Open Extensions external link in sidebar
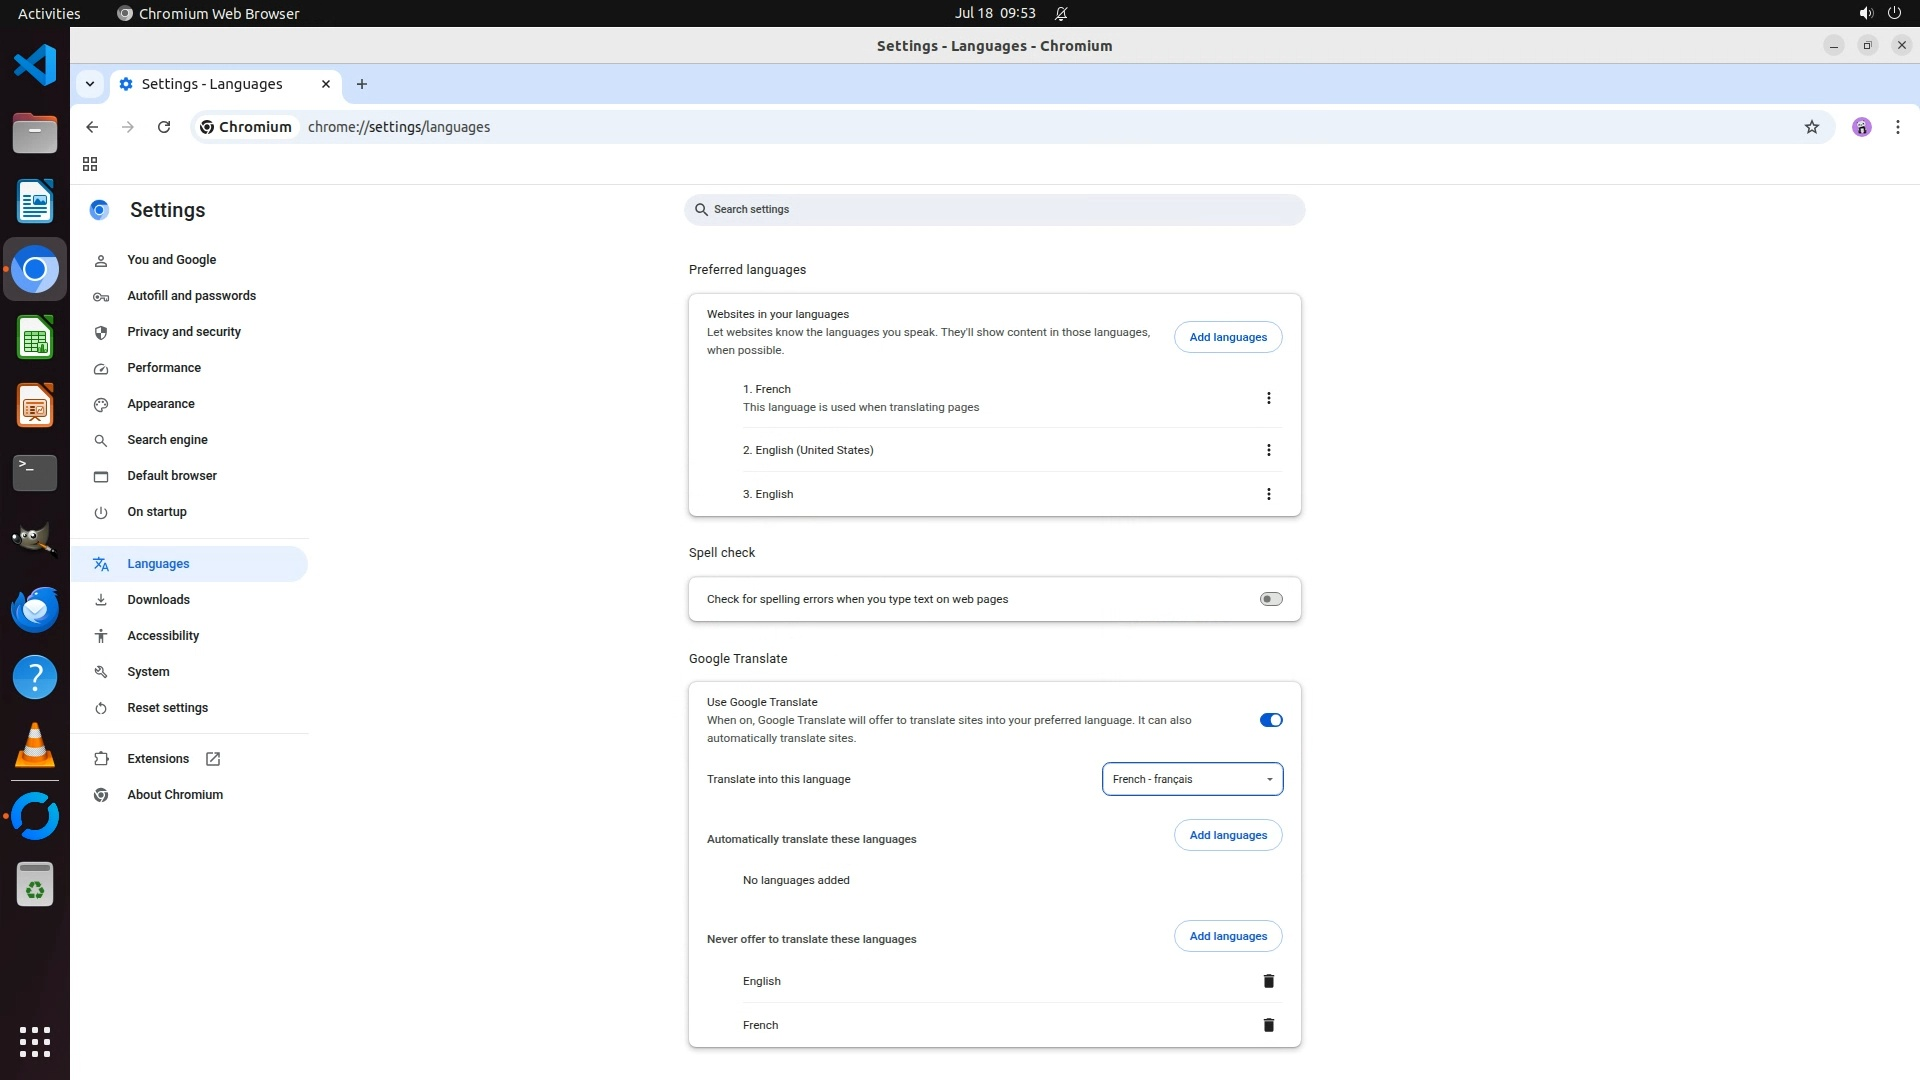 (x=158, y=759)
